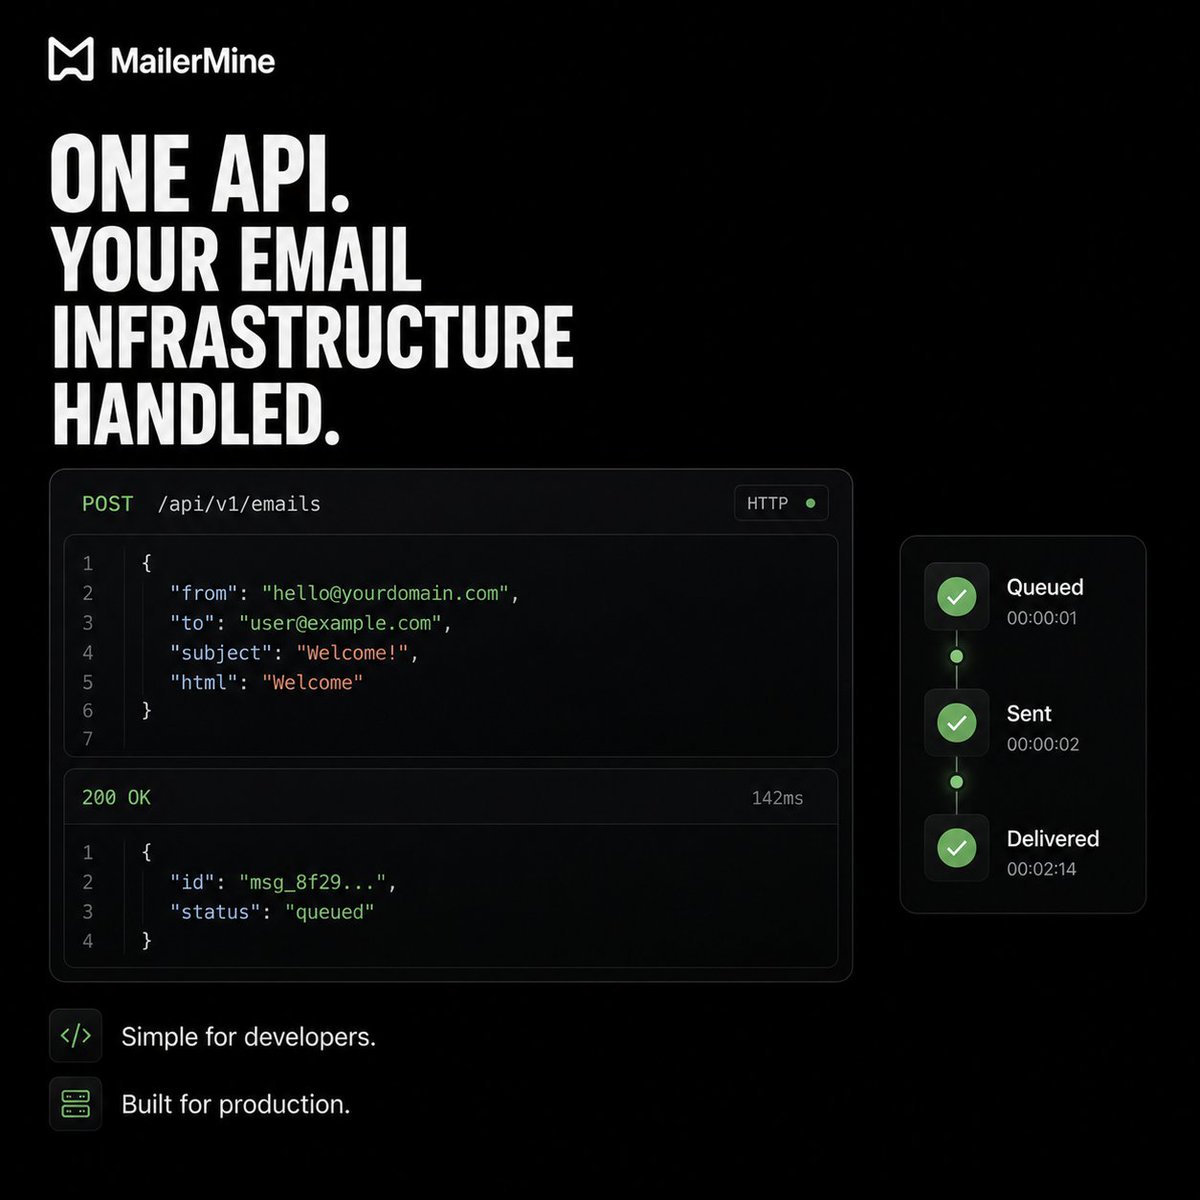This screenshot has height=1200, width=1200.
Task: Click the 00:02:14 timestamp under Delivered
Action: click(1042, 869)
